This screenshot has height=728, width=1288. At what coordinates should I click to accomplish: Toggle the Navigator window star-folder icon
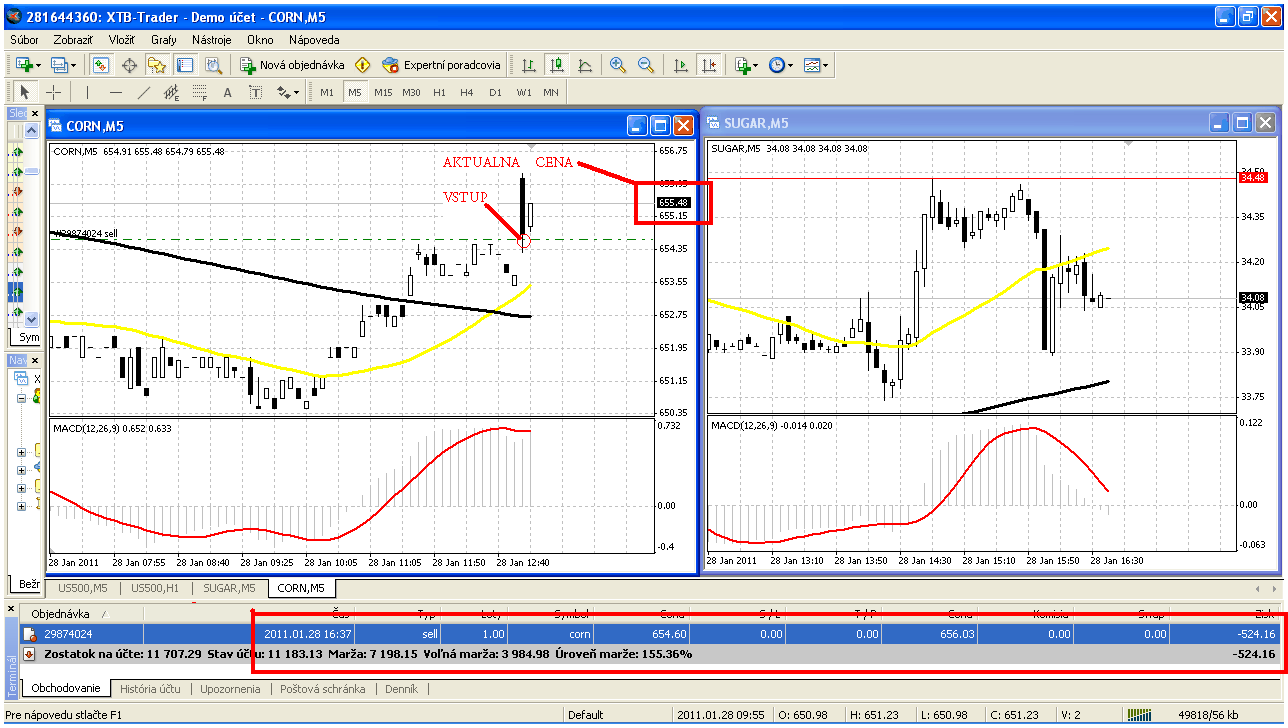pyautogui.click(x=157, y=65)
